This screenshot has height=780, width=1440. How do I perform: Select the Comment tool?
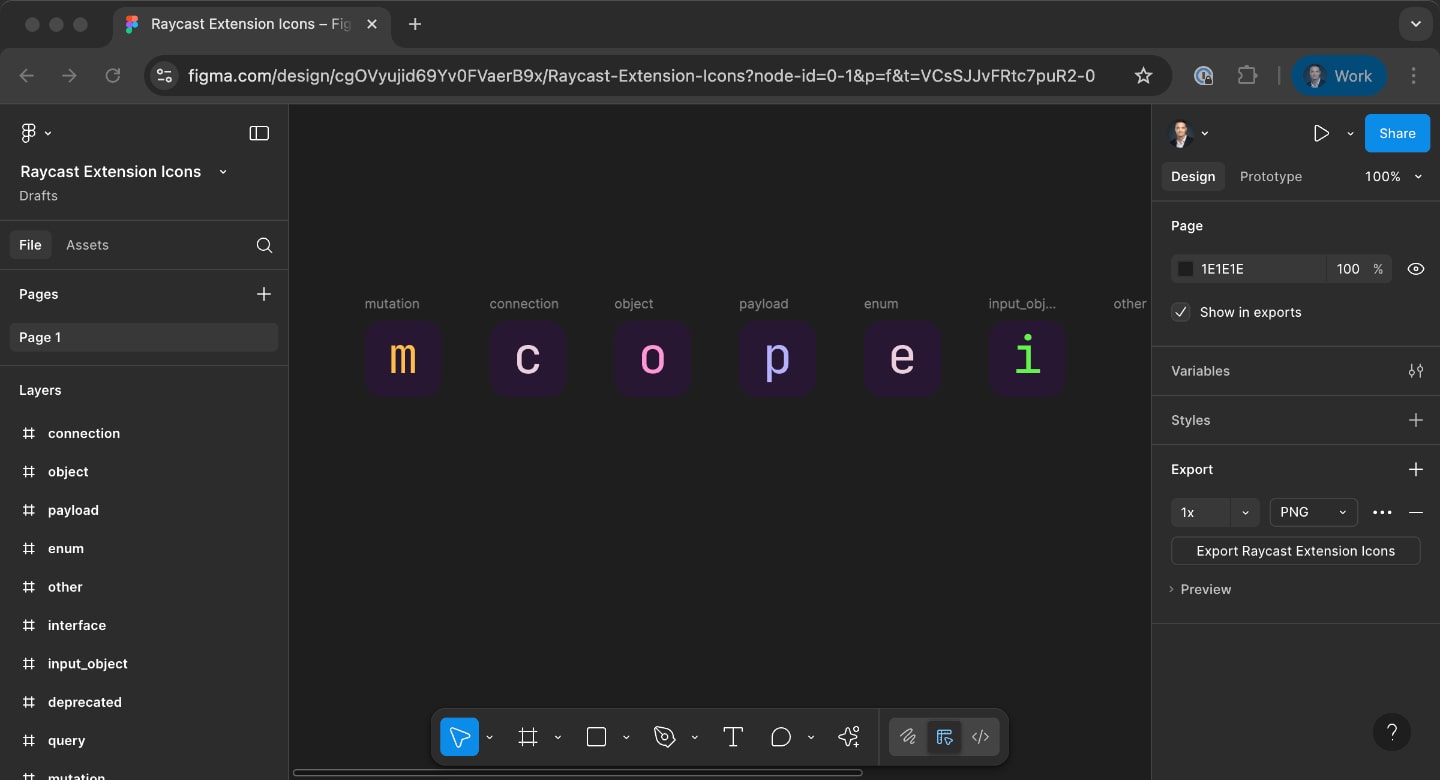coord(781,737)
